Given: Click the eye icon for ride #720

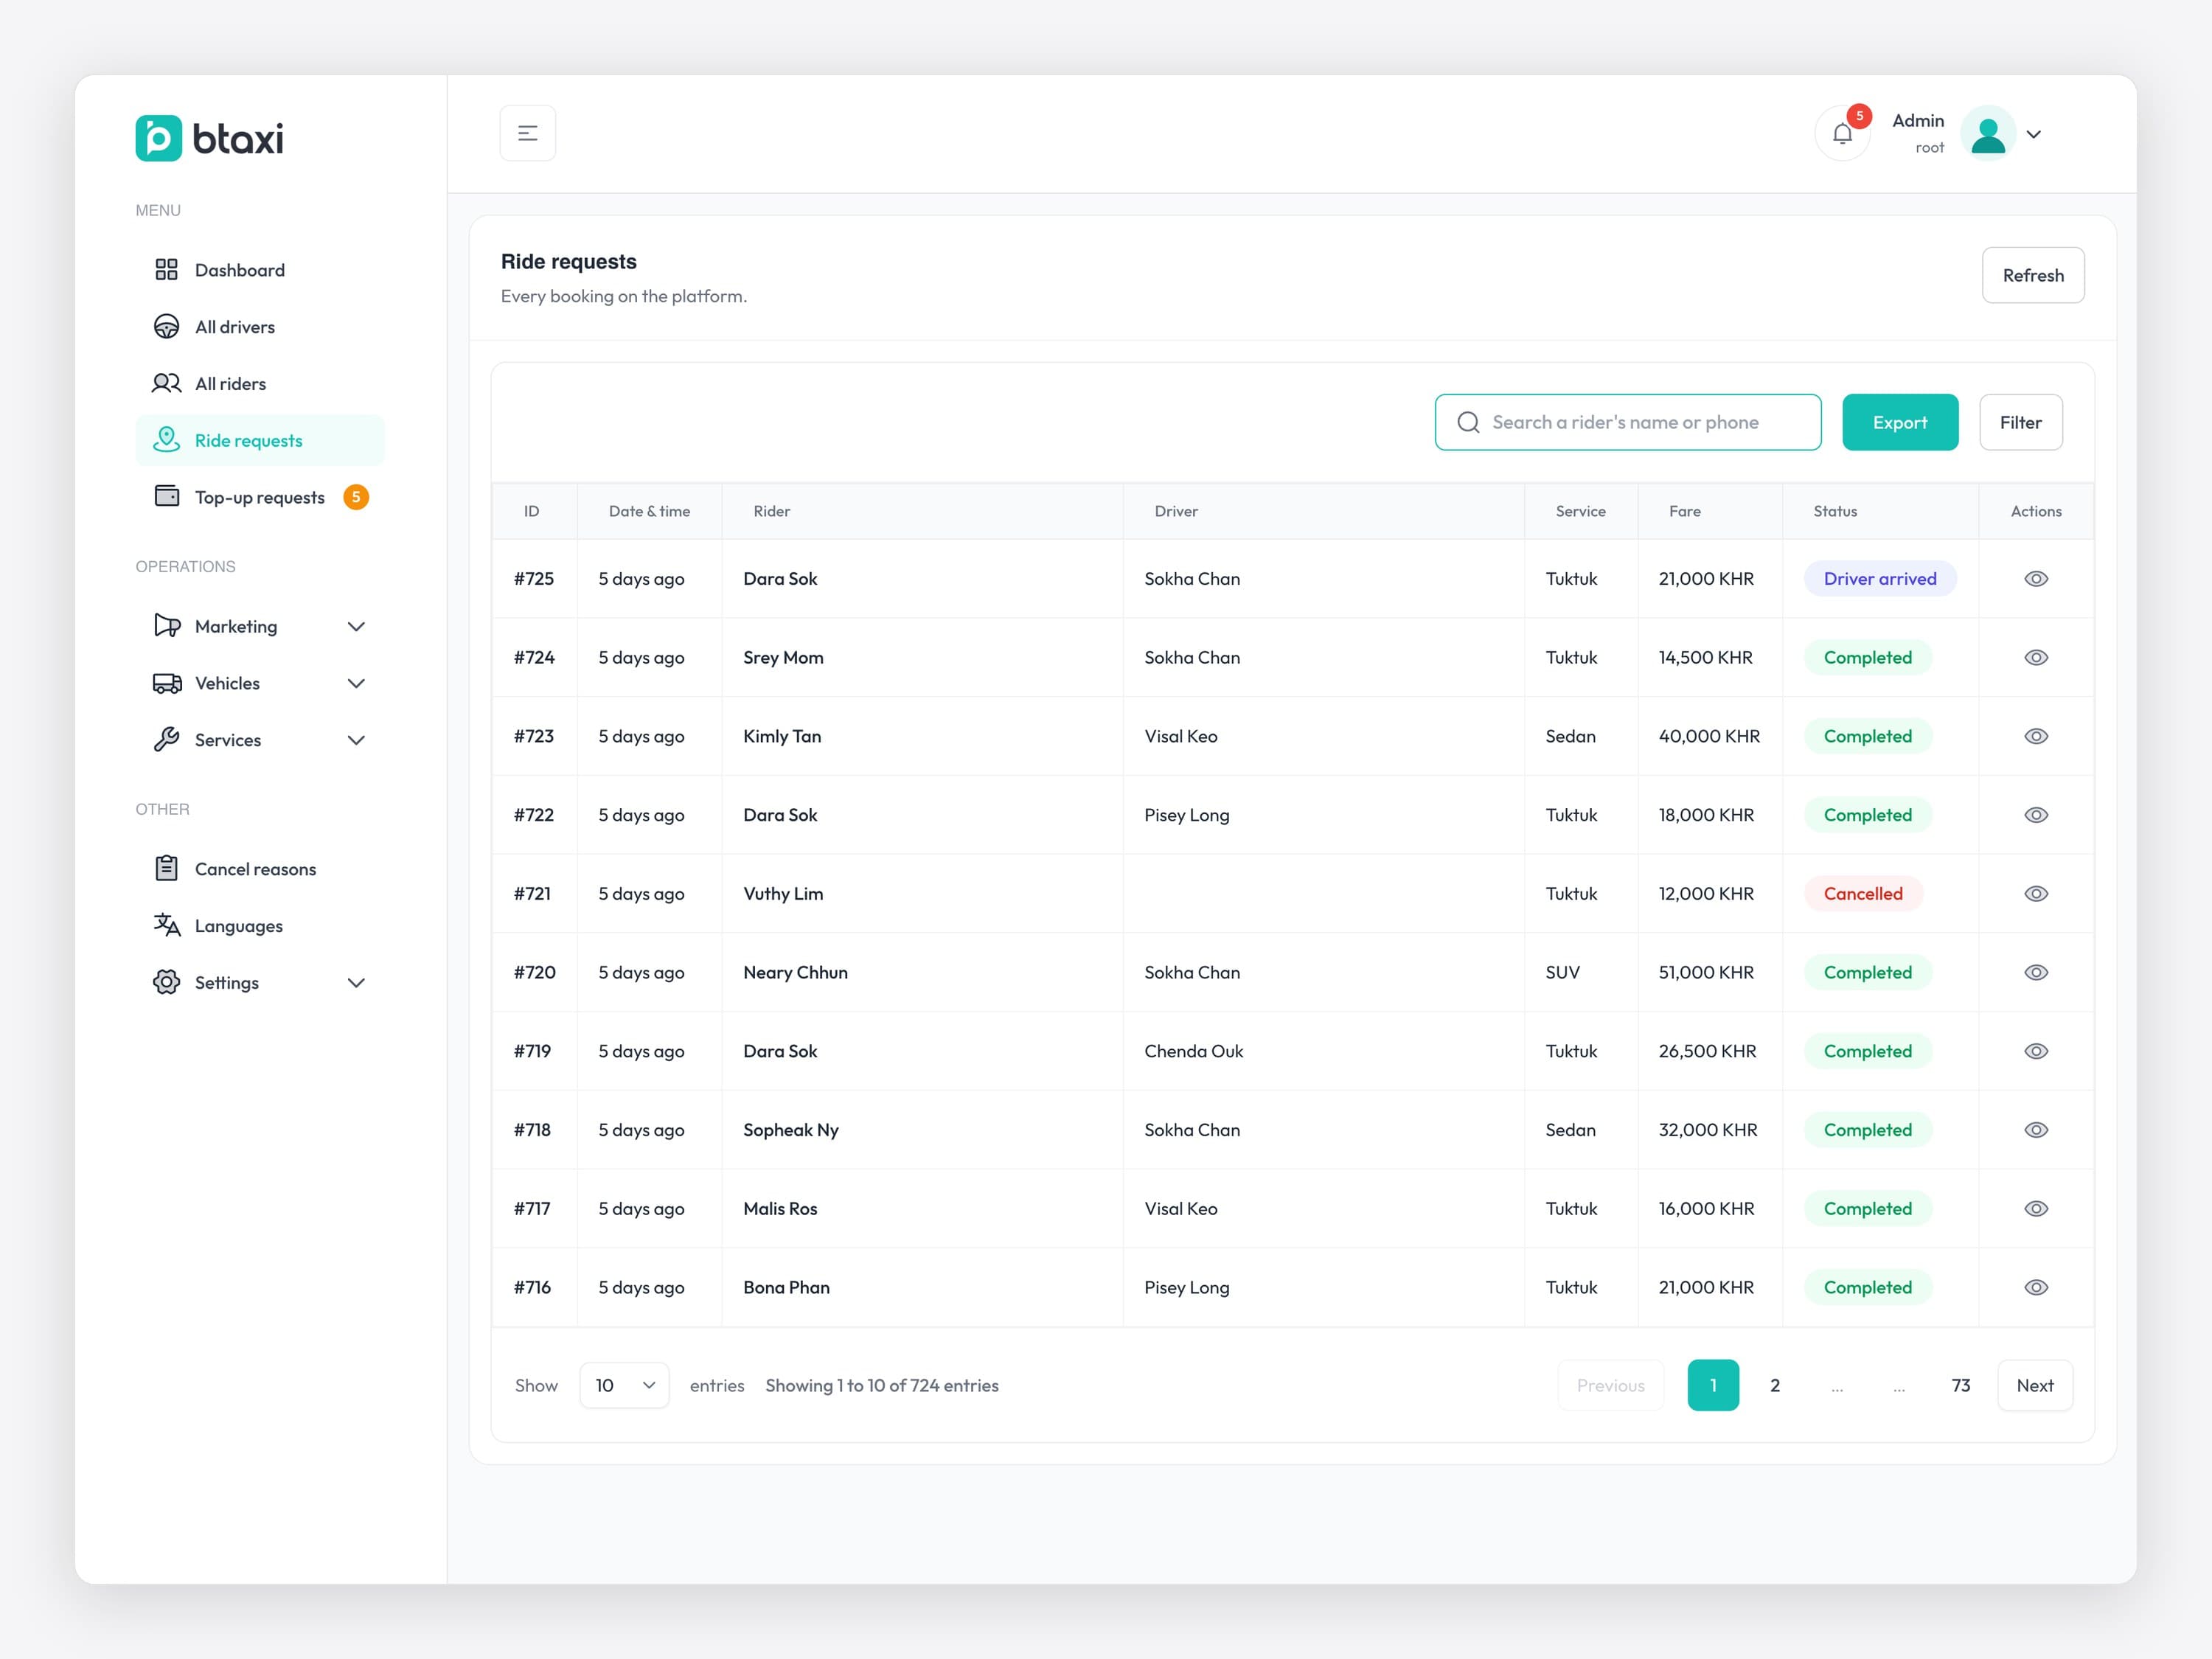Looking at the screenshot, I should click(2036, 972).
